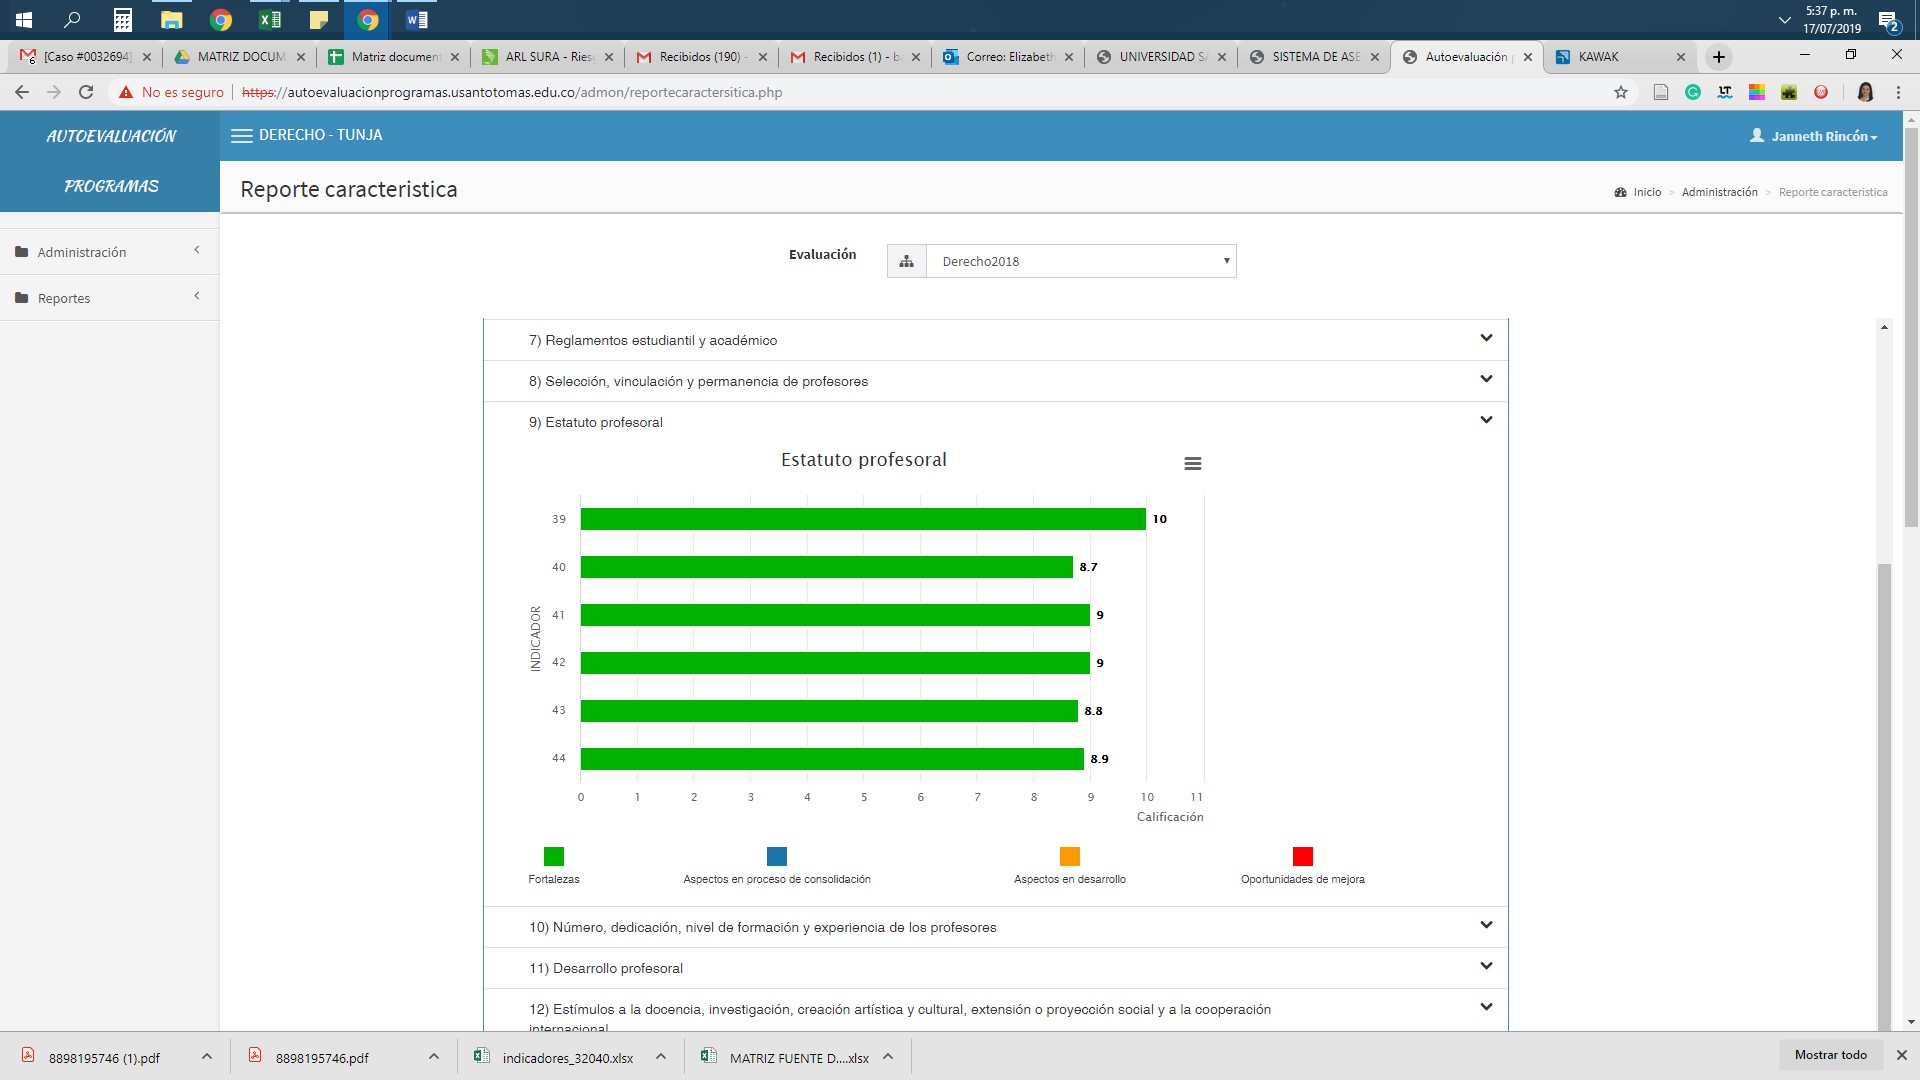Open Windows search magnifier
This screenshot has width=1920, height=1080.
pos(72,19)
